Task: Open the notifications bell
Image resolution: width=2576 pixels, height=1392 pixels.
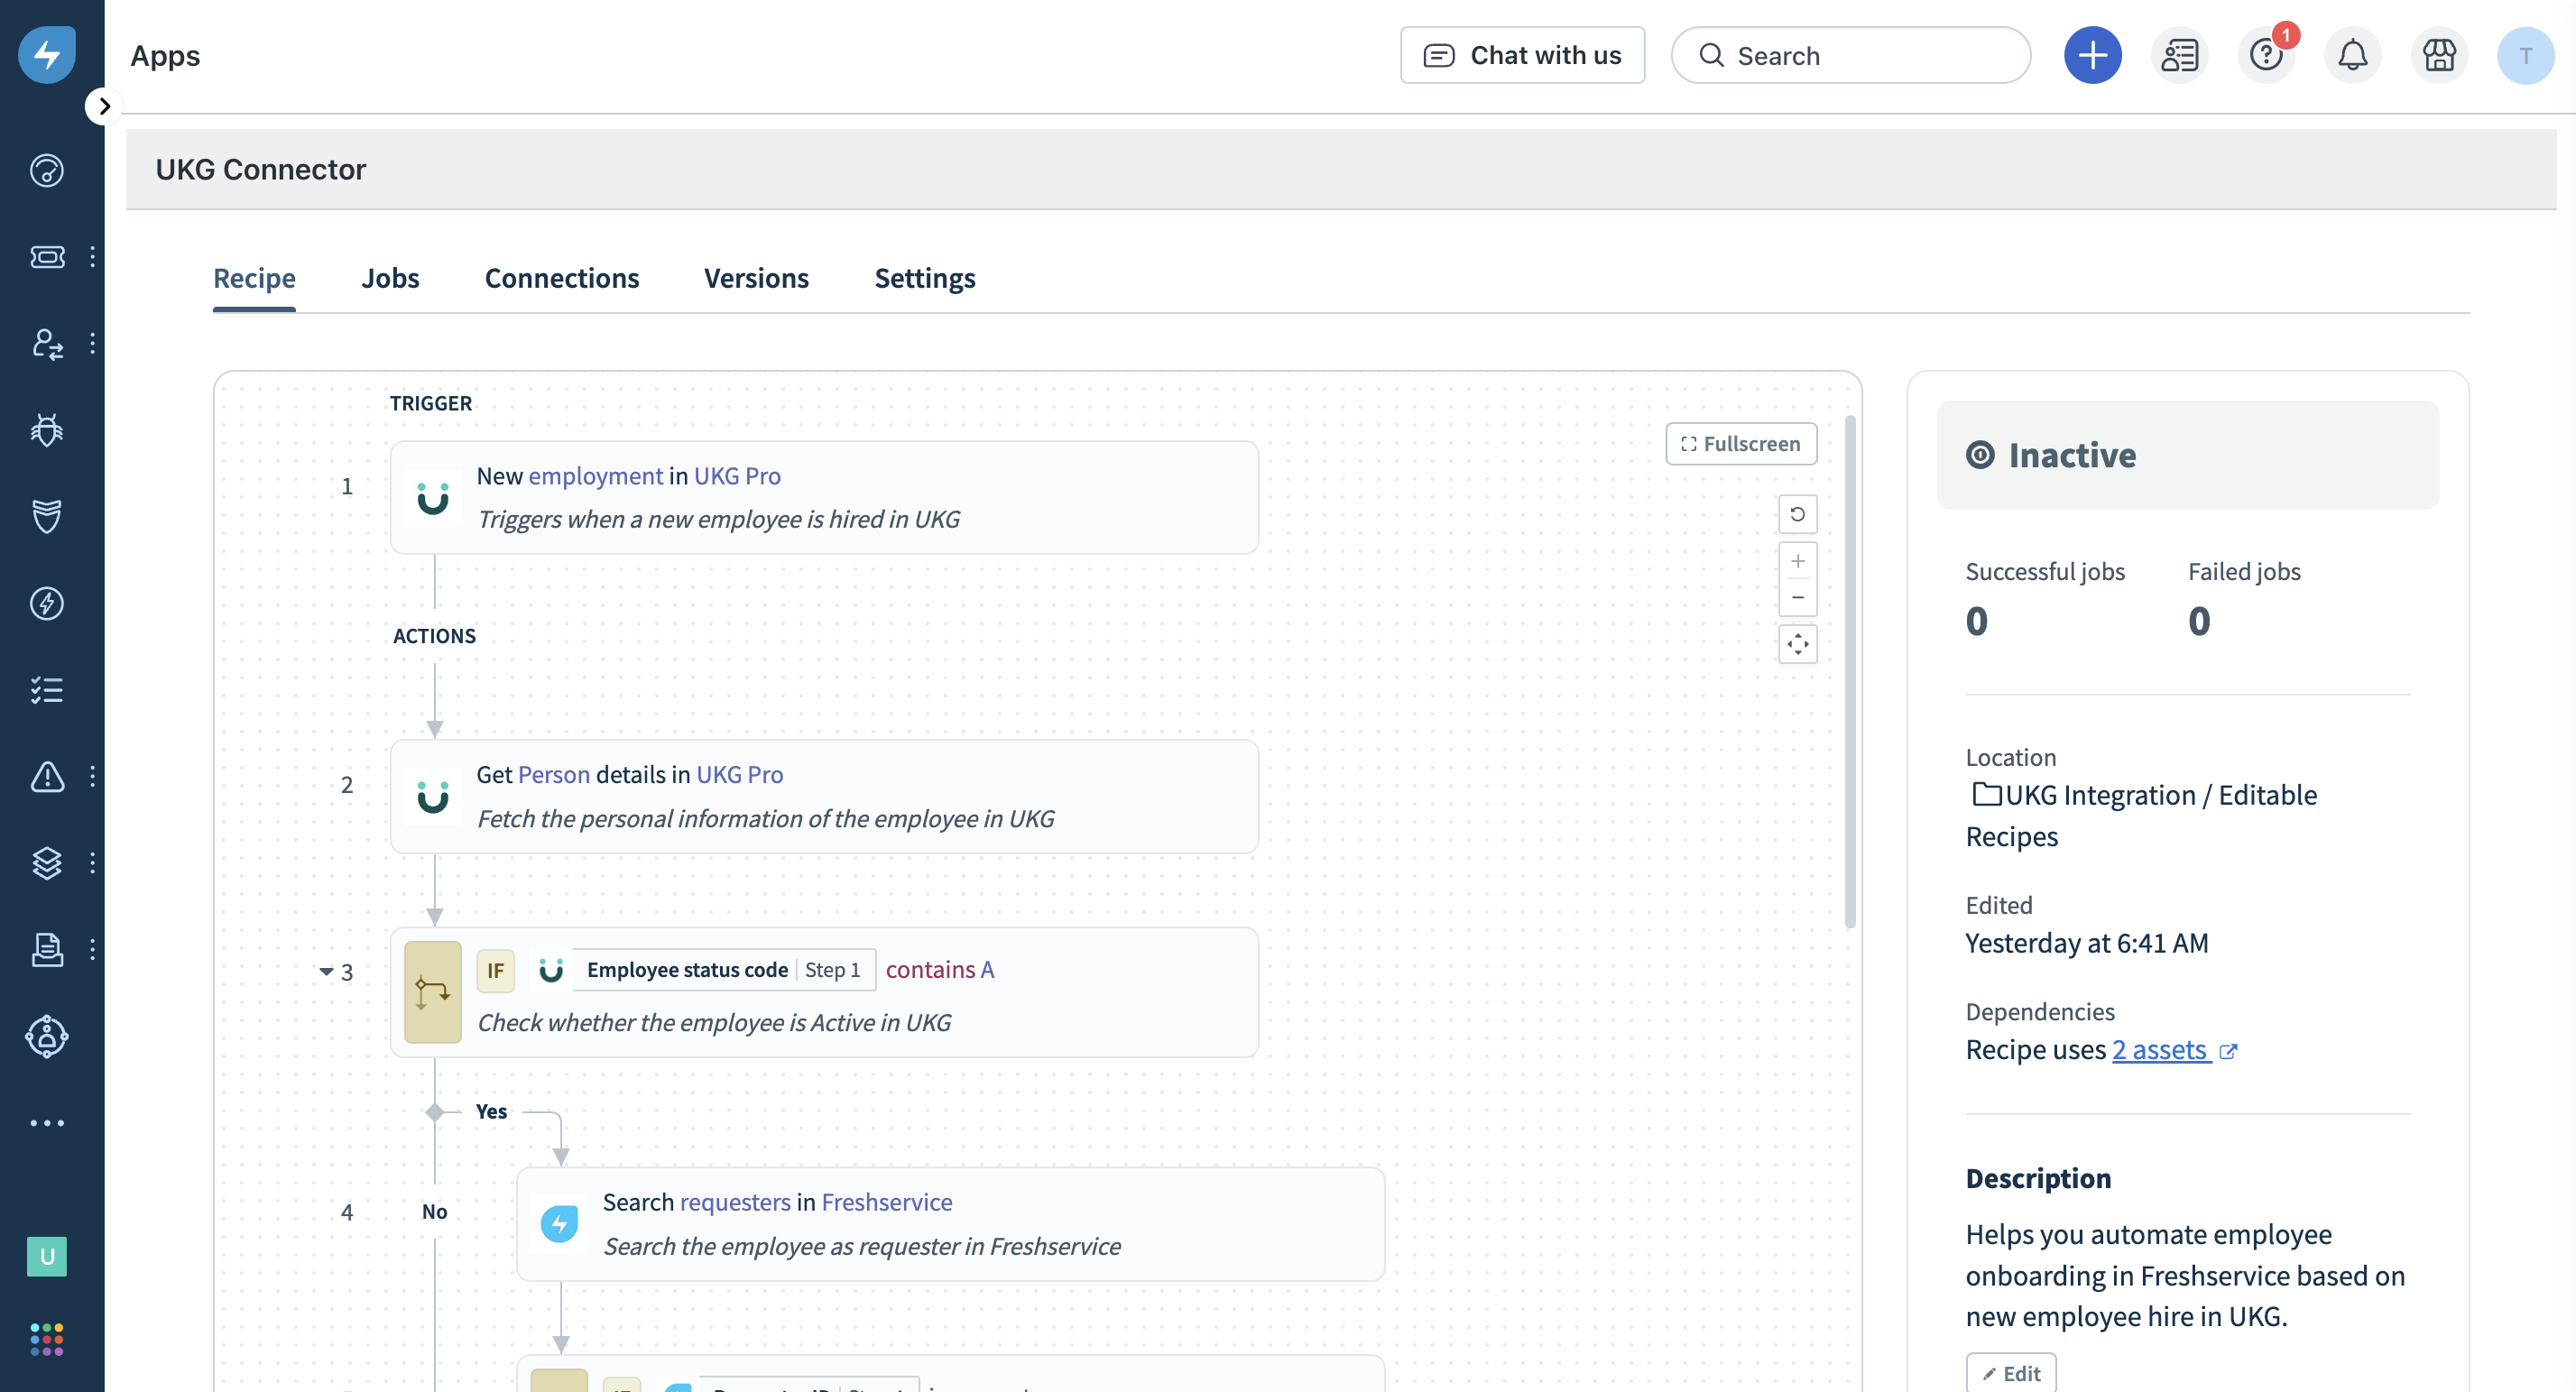Action: 2352,55
